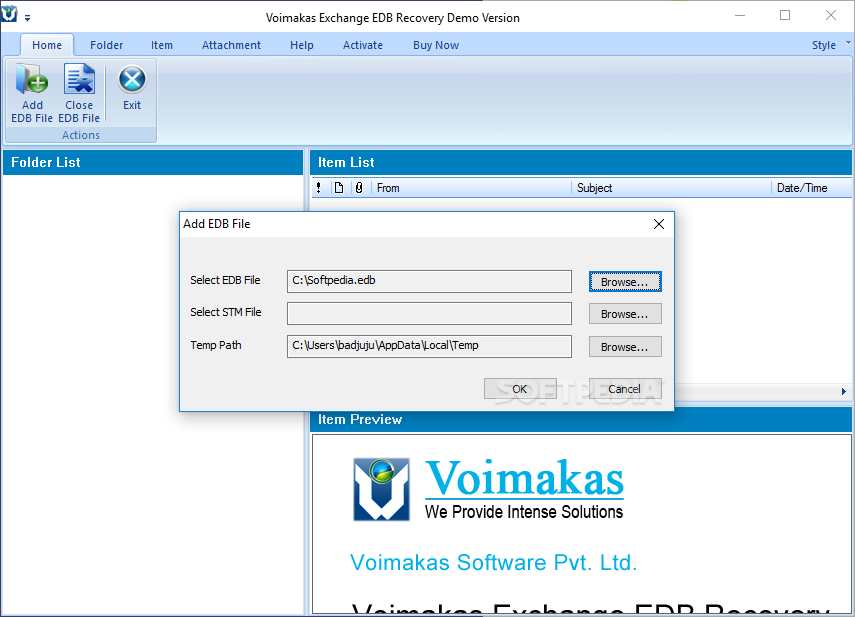Click the Item Preview panel header
Image resolution: width=855 pixels, height=617 pixels.
click(x=581, y=420)
